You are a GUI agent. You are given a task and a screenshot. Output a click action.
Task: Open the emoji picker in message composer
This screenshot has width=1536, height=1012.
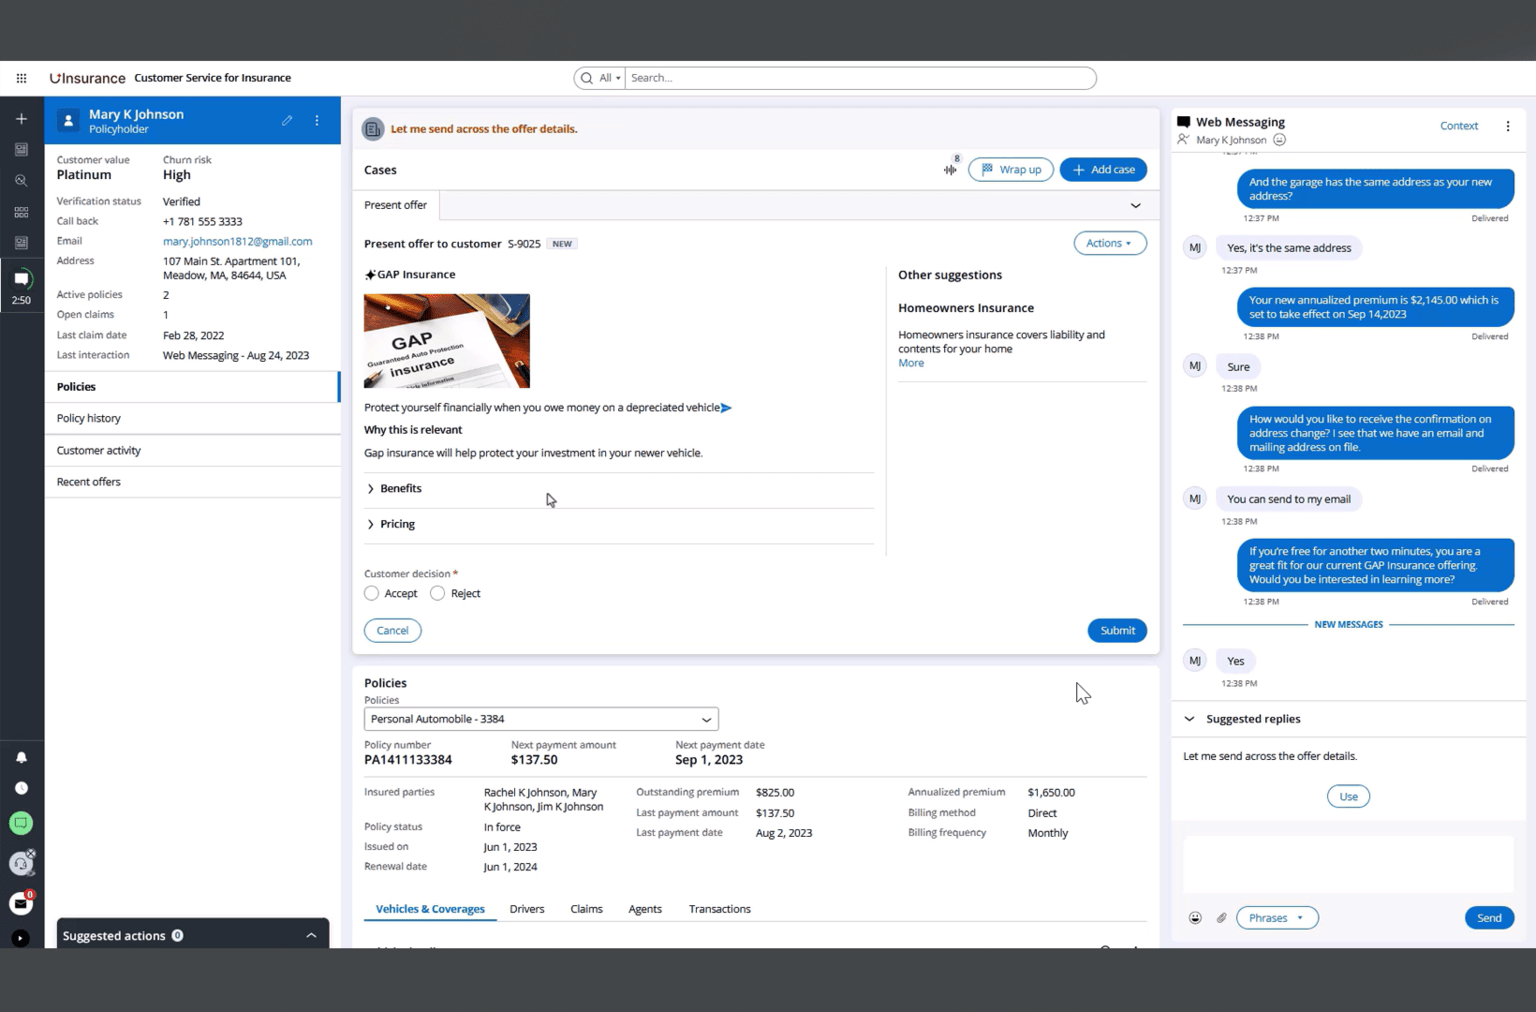(1195, 918)
